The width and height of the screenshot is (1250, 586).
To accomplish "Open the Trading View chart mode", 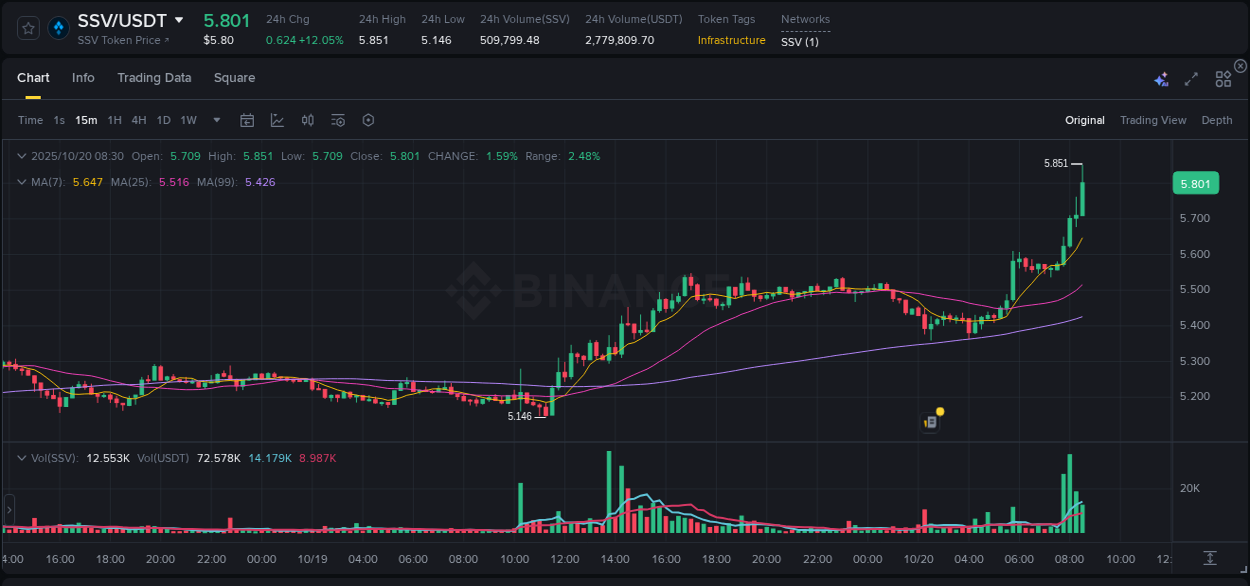I will coord(1153,120).
